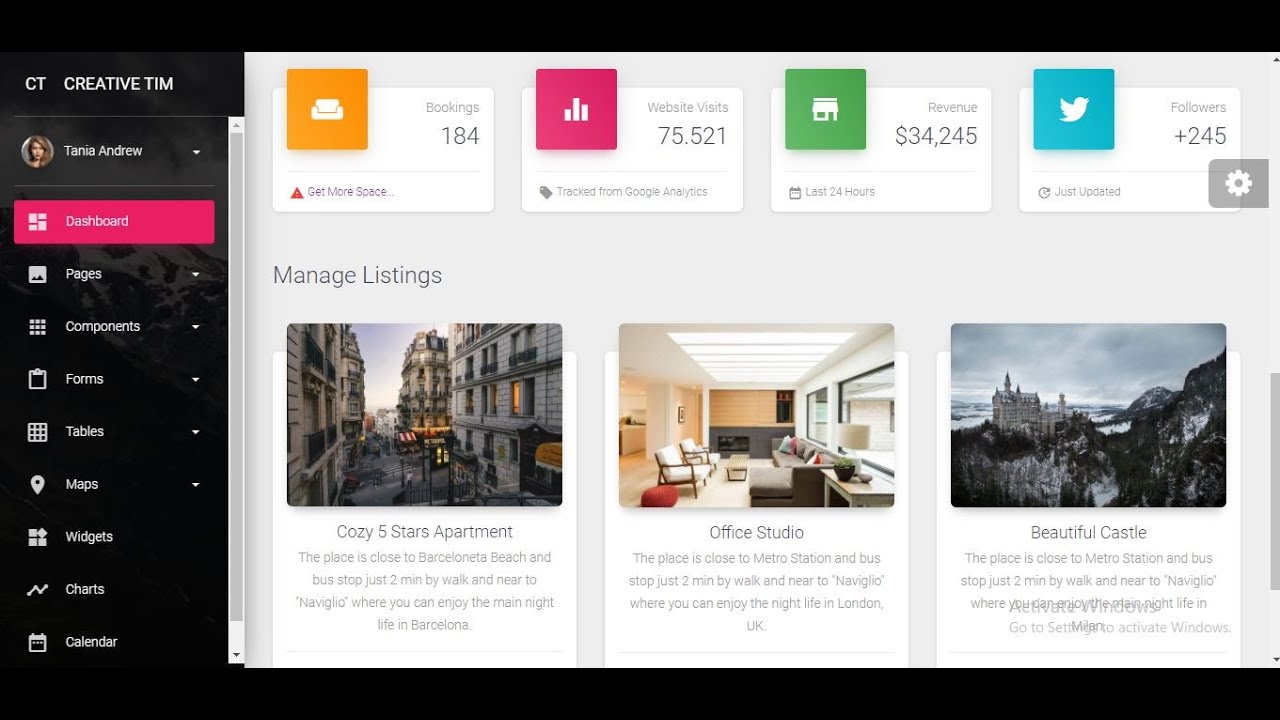This screenshot has height=720, width=1280.
Task: Click Tania Andrew's avatar photo
Action: tap(38, 151)
